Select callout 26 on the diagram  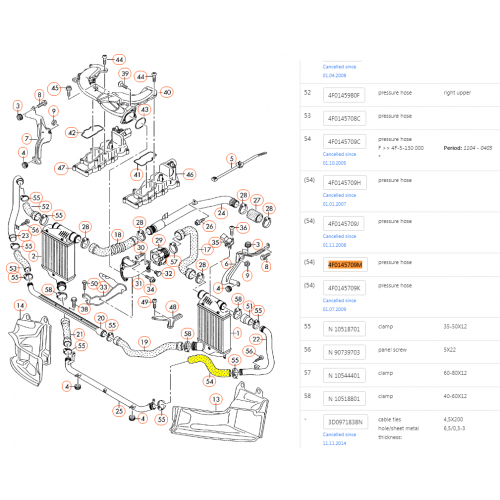coord(209,226)
